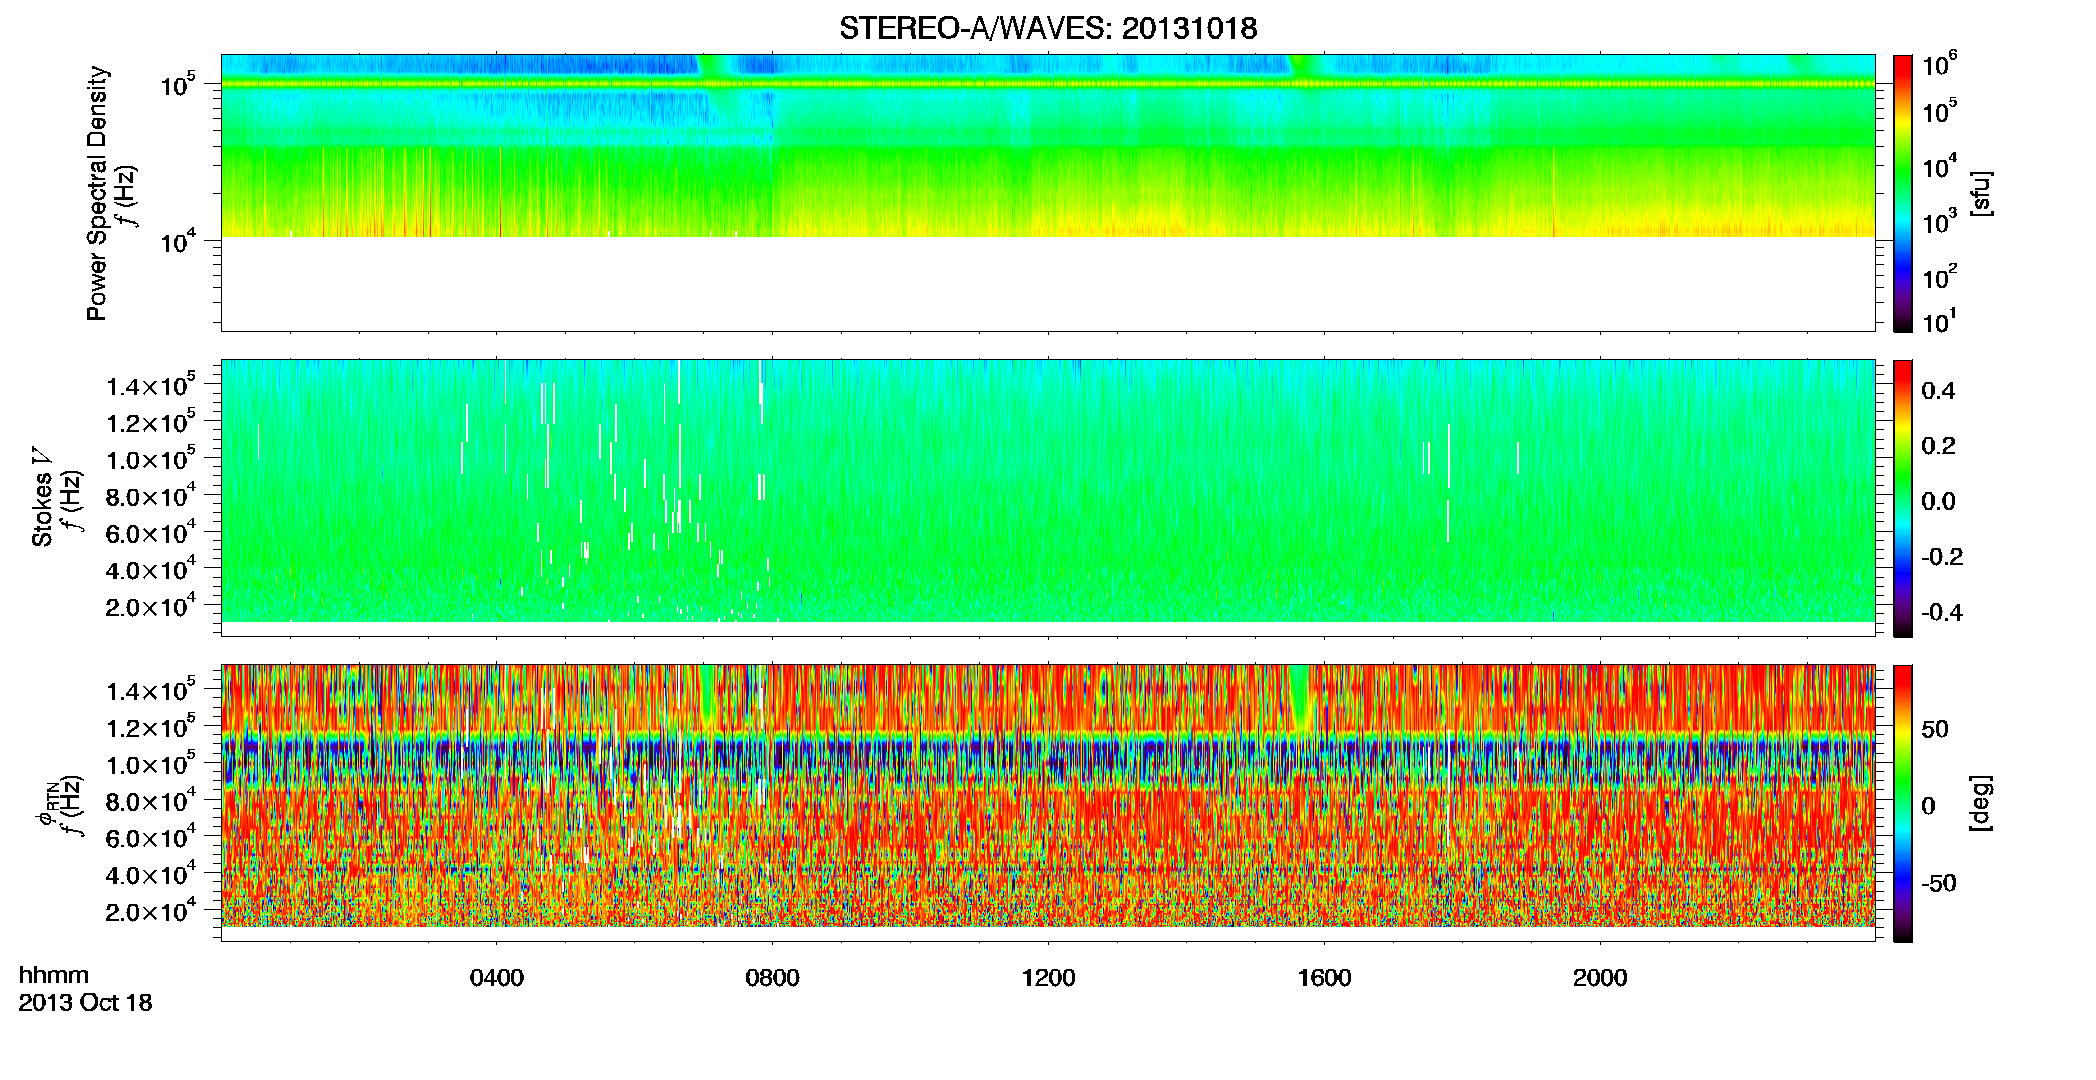Click the Stokes V axis label
Screen dimensions: 2096x1080
(x=42, y=497)
